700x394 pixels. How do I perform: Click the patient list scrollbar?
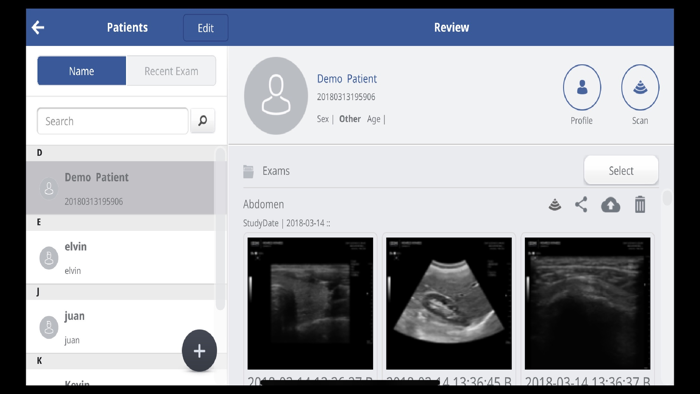tap(220, 229)
